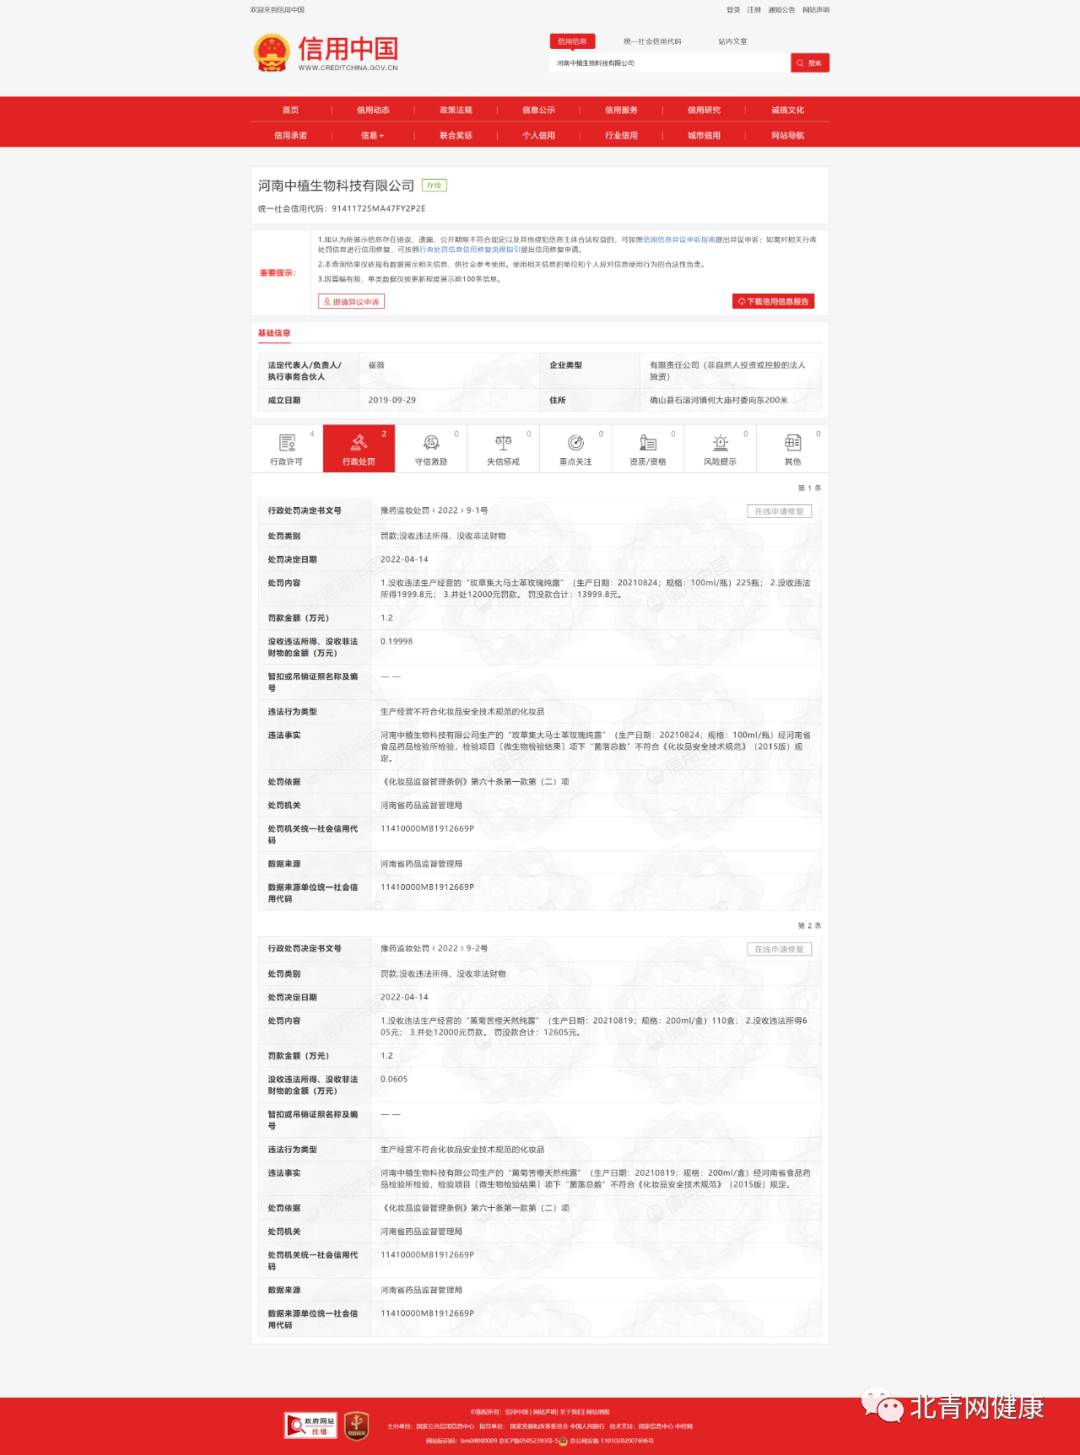Click the 重点关注 target icon
This screenshot has height=1455, width=1080.
pyautogui.click(x=576, y=442)
